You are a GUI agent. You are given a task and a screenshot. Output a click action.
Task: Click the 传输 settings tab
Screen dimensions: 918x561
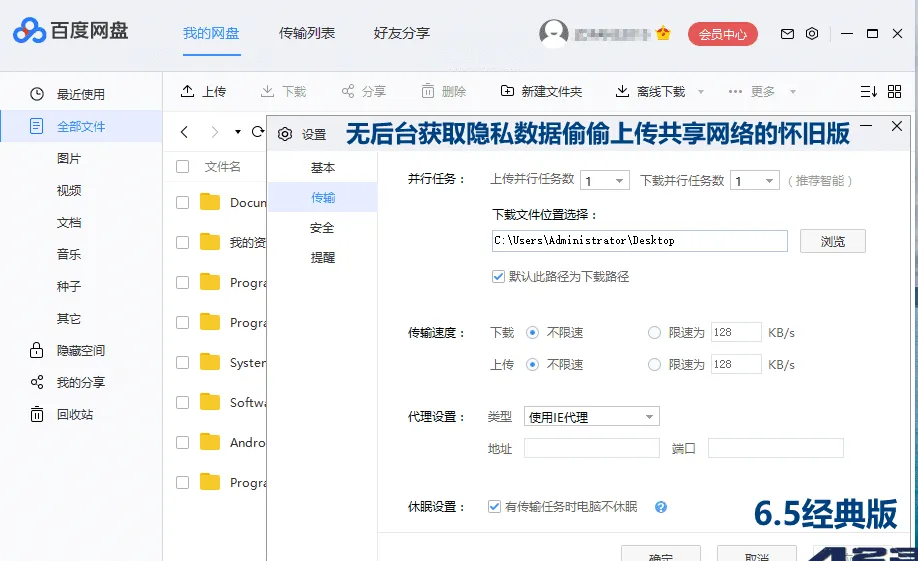pyautogui.click(x=323, y=197)
